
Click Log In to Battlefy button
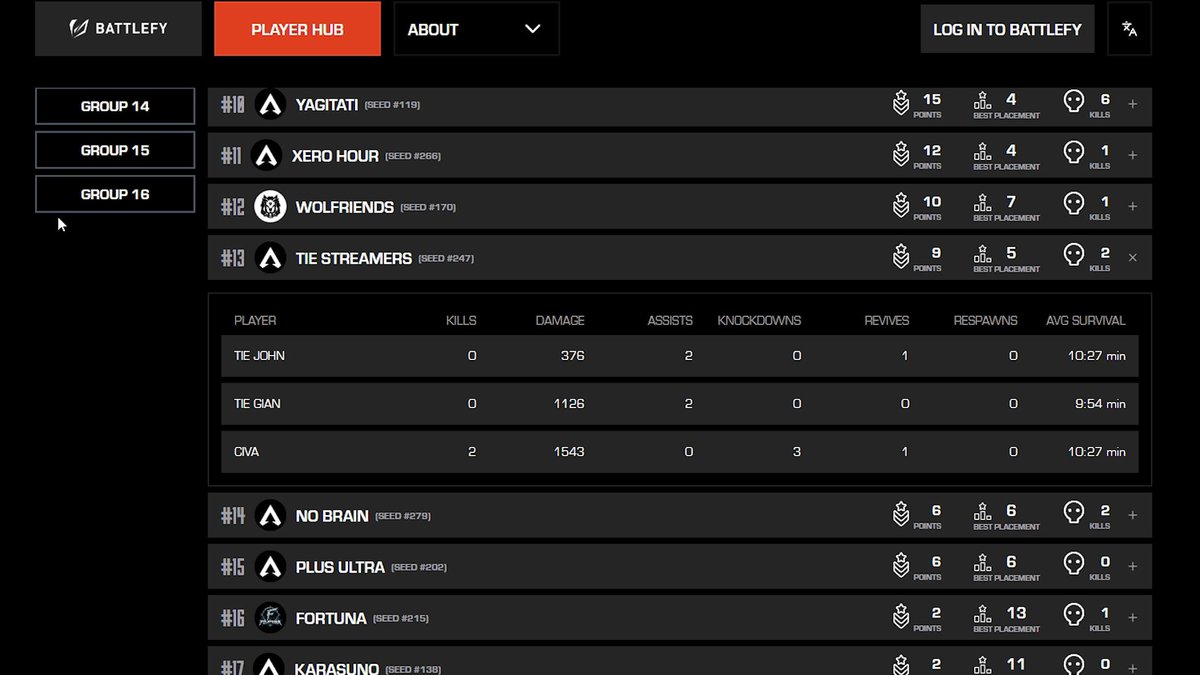(1007, 28)
